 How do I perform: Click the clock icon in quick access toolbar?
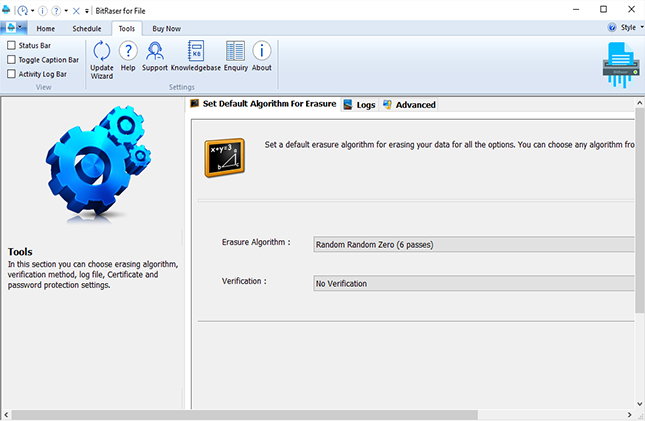23,11
